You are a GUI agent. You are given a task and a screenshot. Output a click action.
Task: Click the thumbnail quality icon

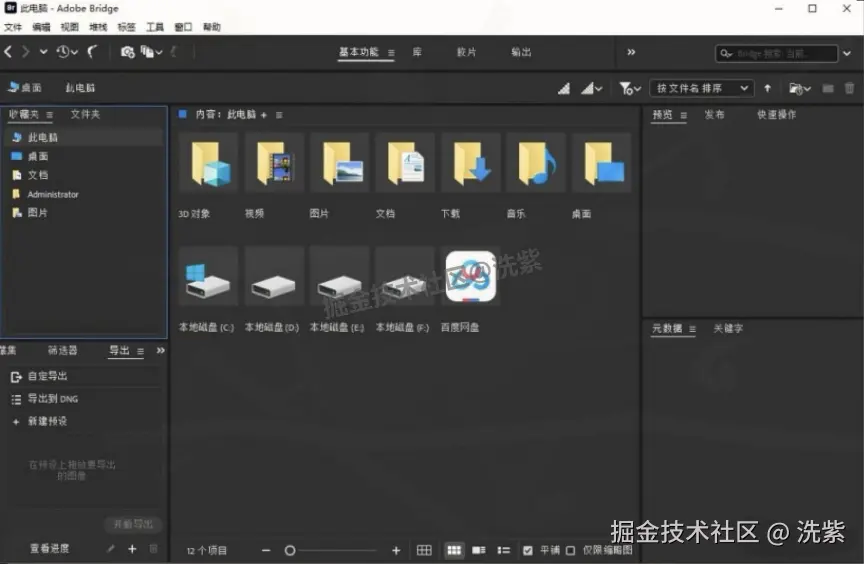click(x=564, y=88)
